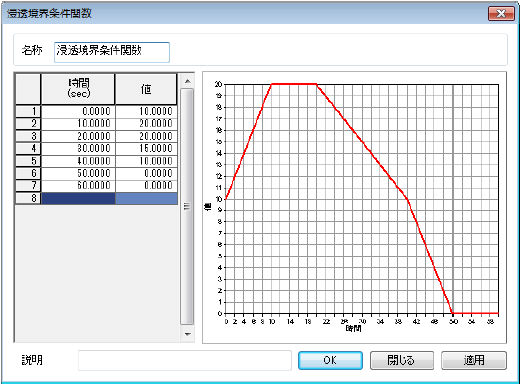Select the 値 column header
Viewport: 520px width, 385px height.
[x=146, y=89]
